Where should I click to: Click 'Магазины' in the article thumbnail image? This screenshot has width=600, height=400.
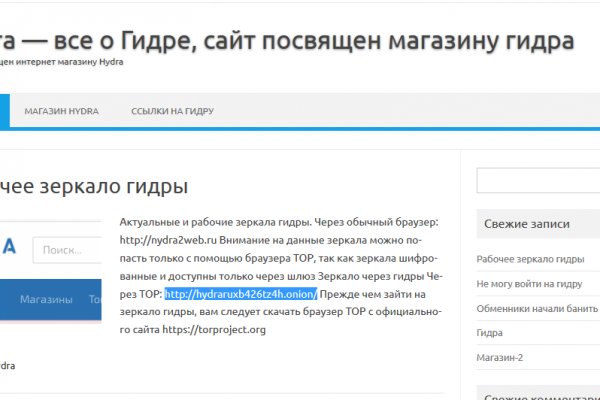[46, 299]
